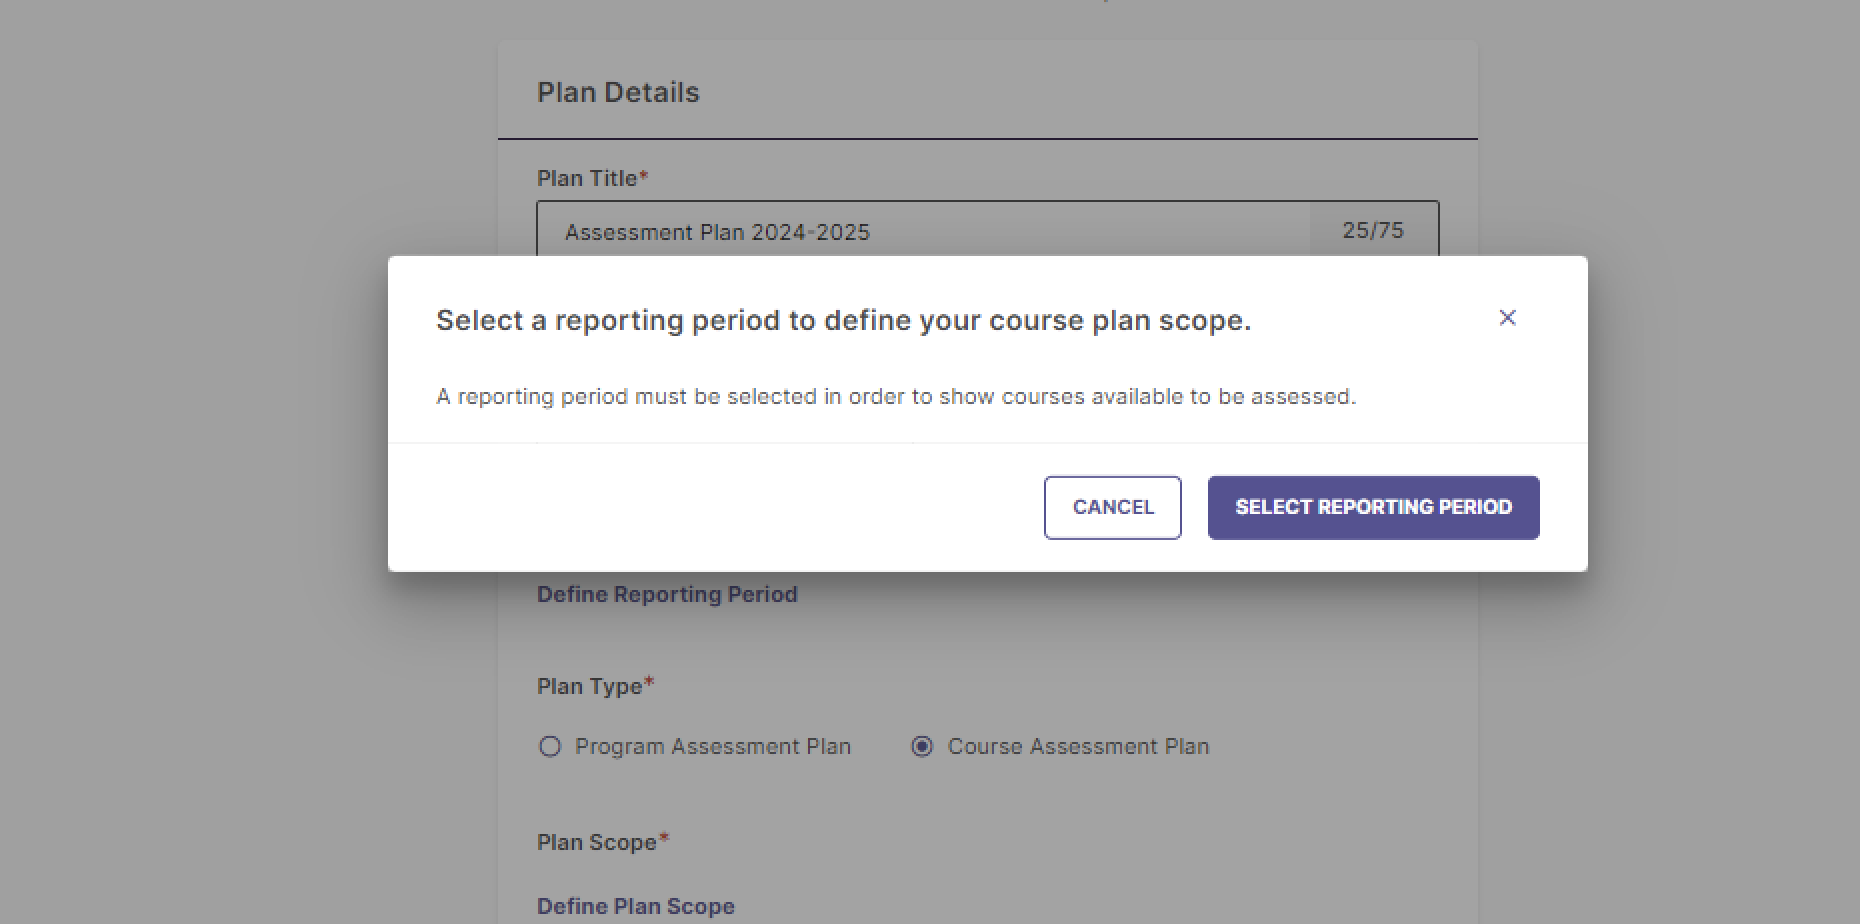1860x924 pixels.
Task: Select the Program Assessment Plan radio button
Action: click(x=550, y=747)
